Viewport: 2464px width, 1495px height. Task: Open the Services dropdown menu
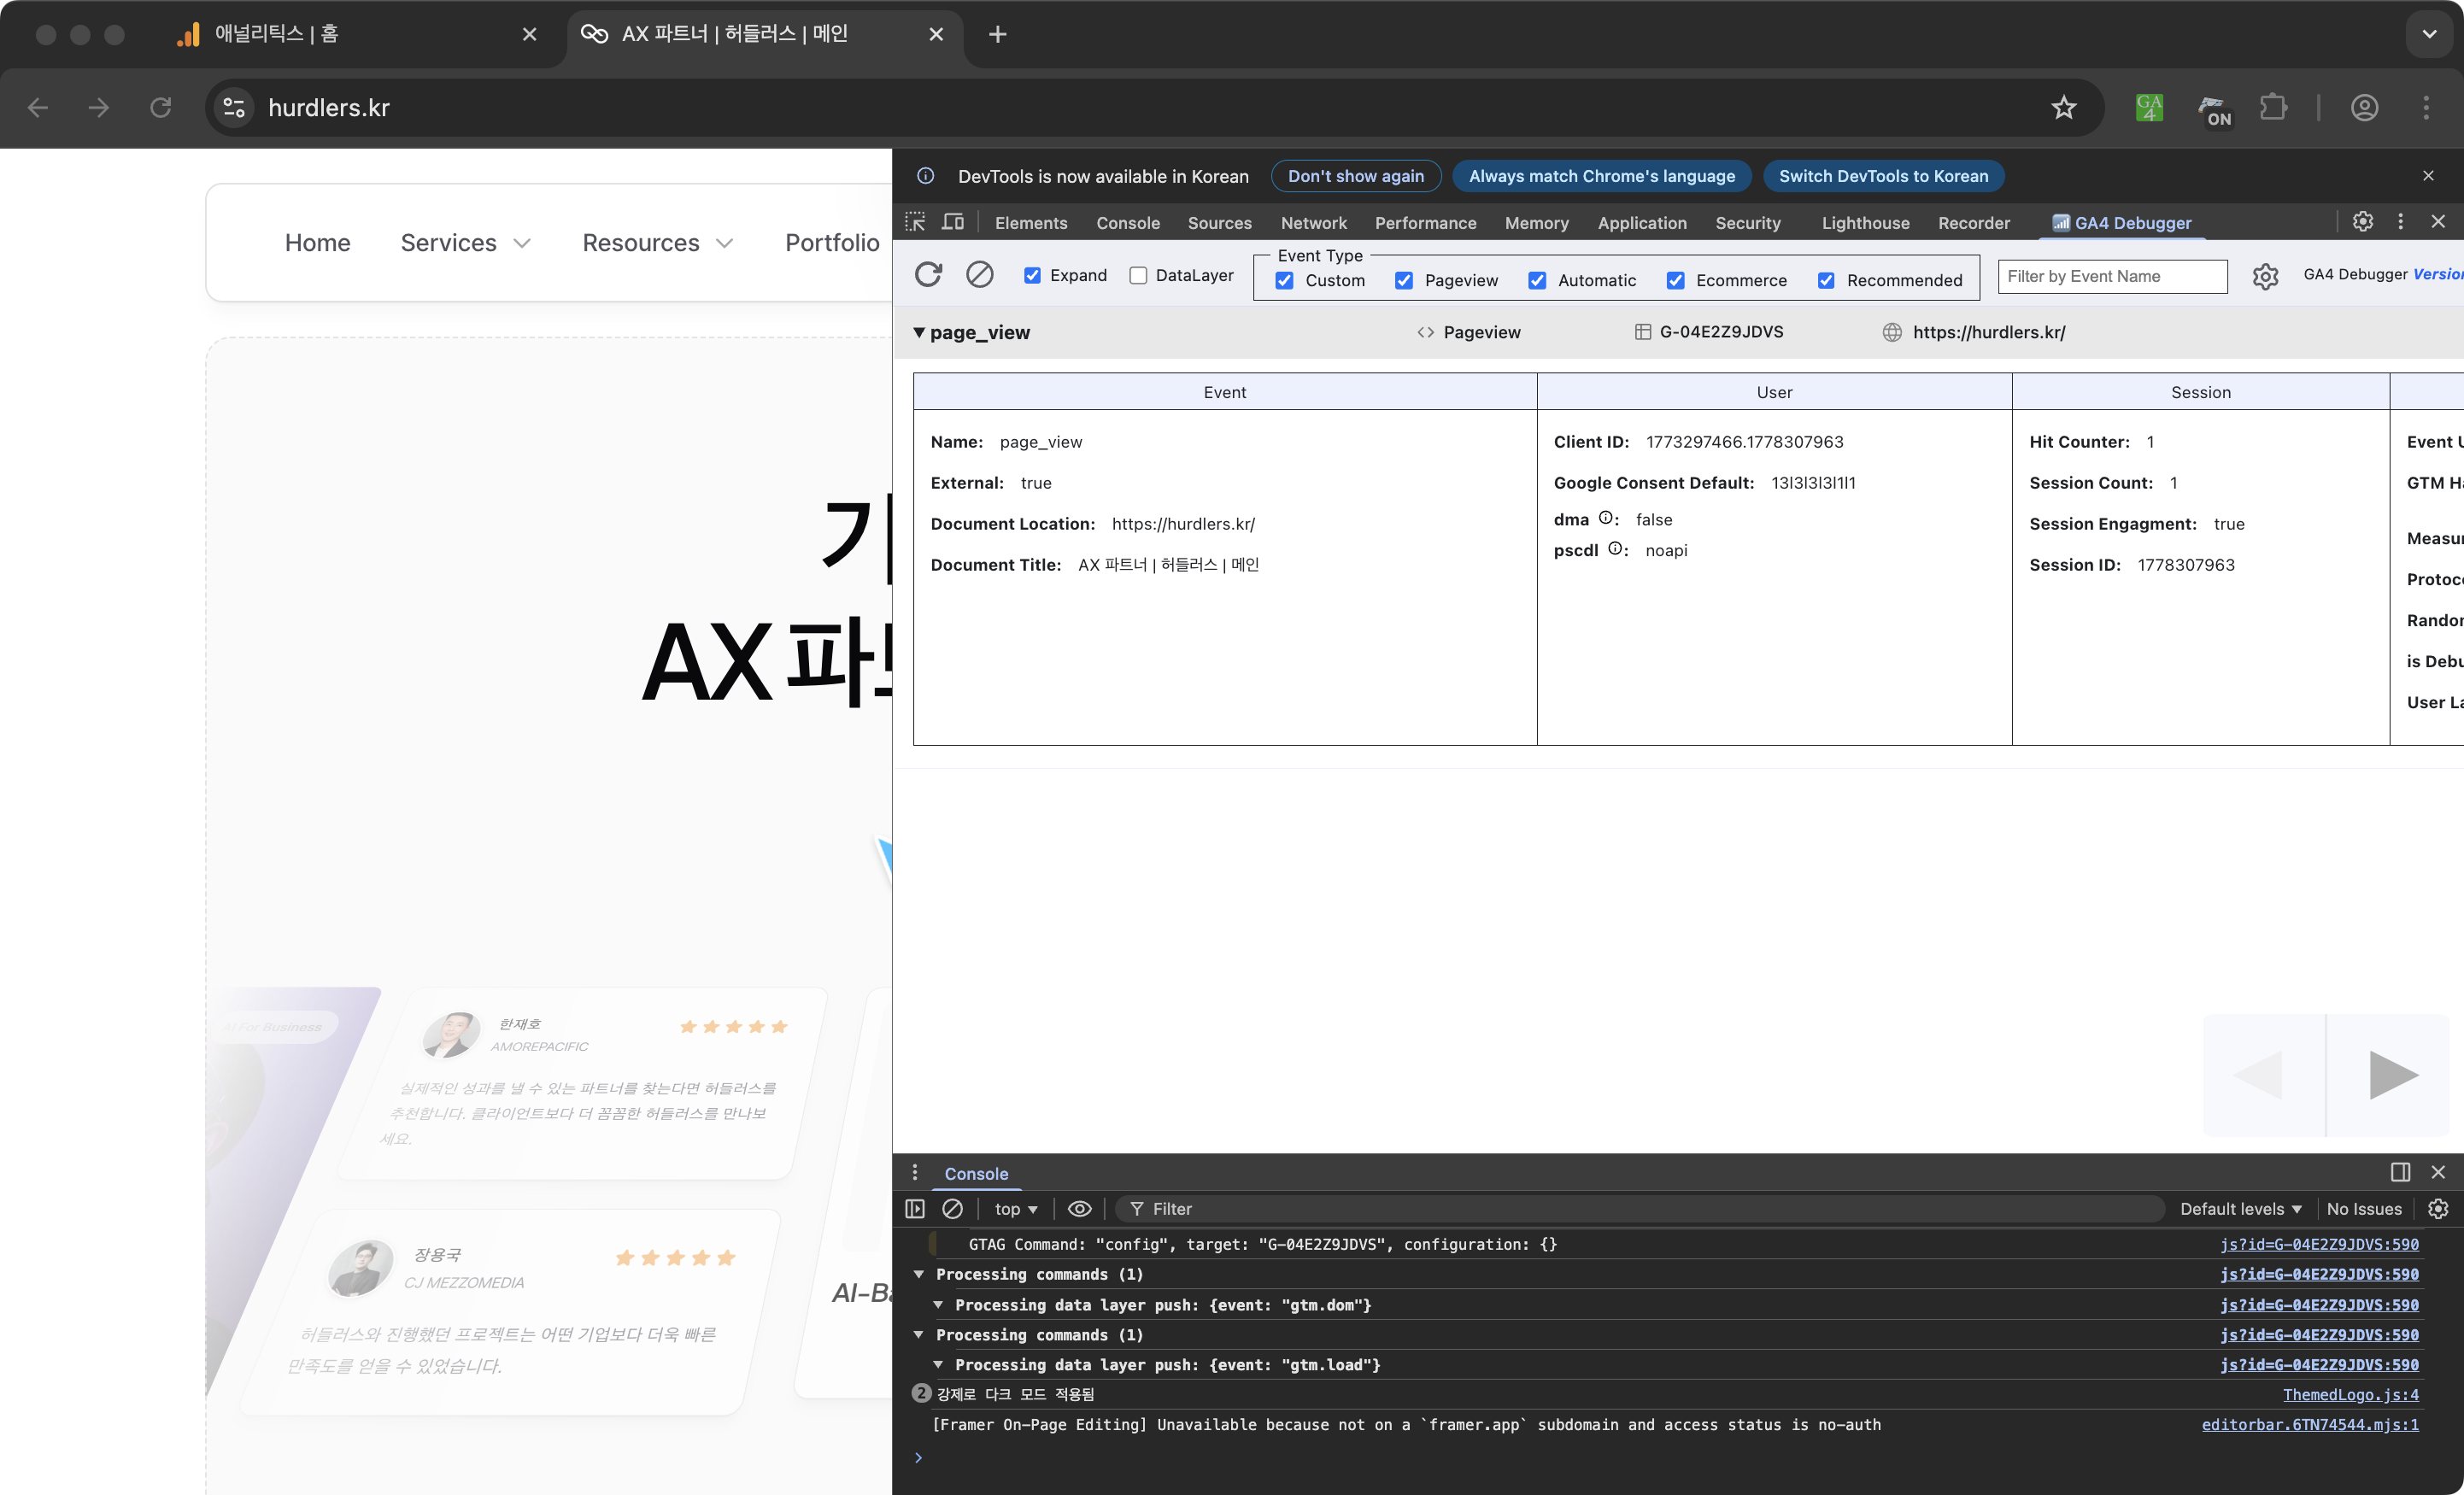(x=465, y=242)
